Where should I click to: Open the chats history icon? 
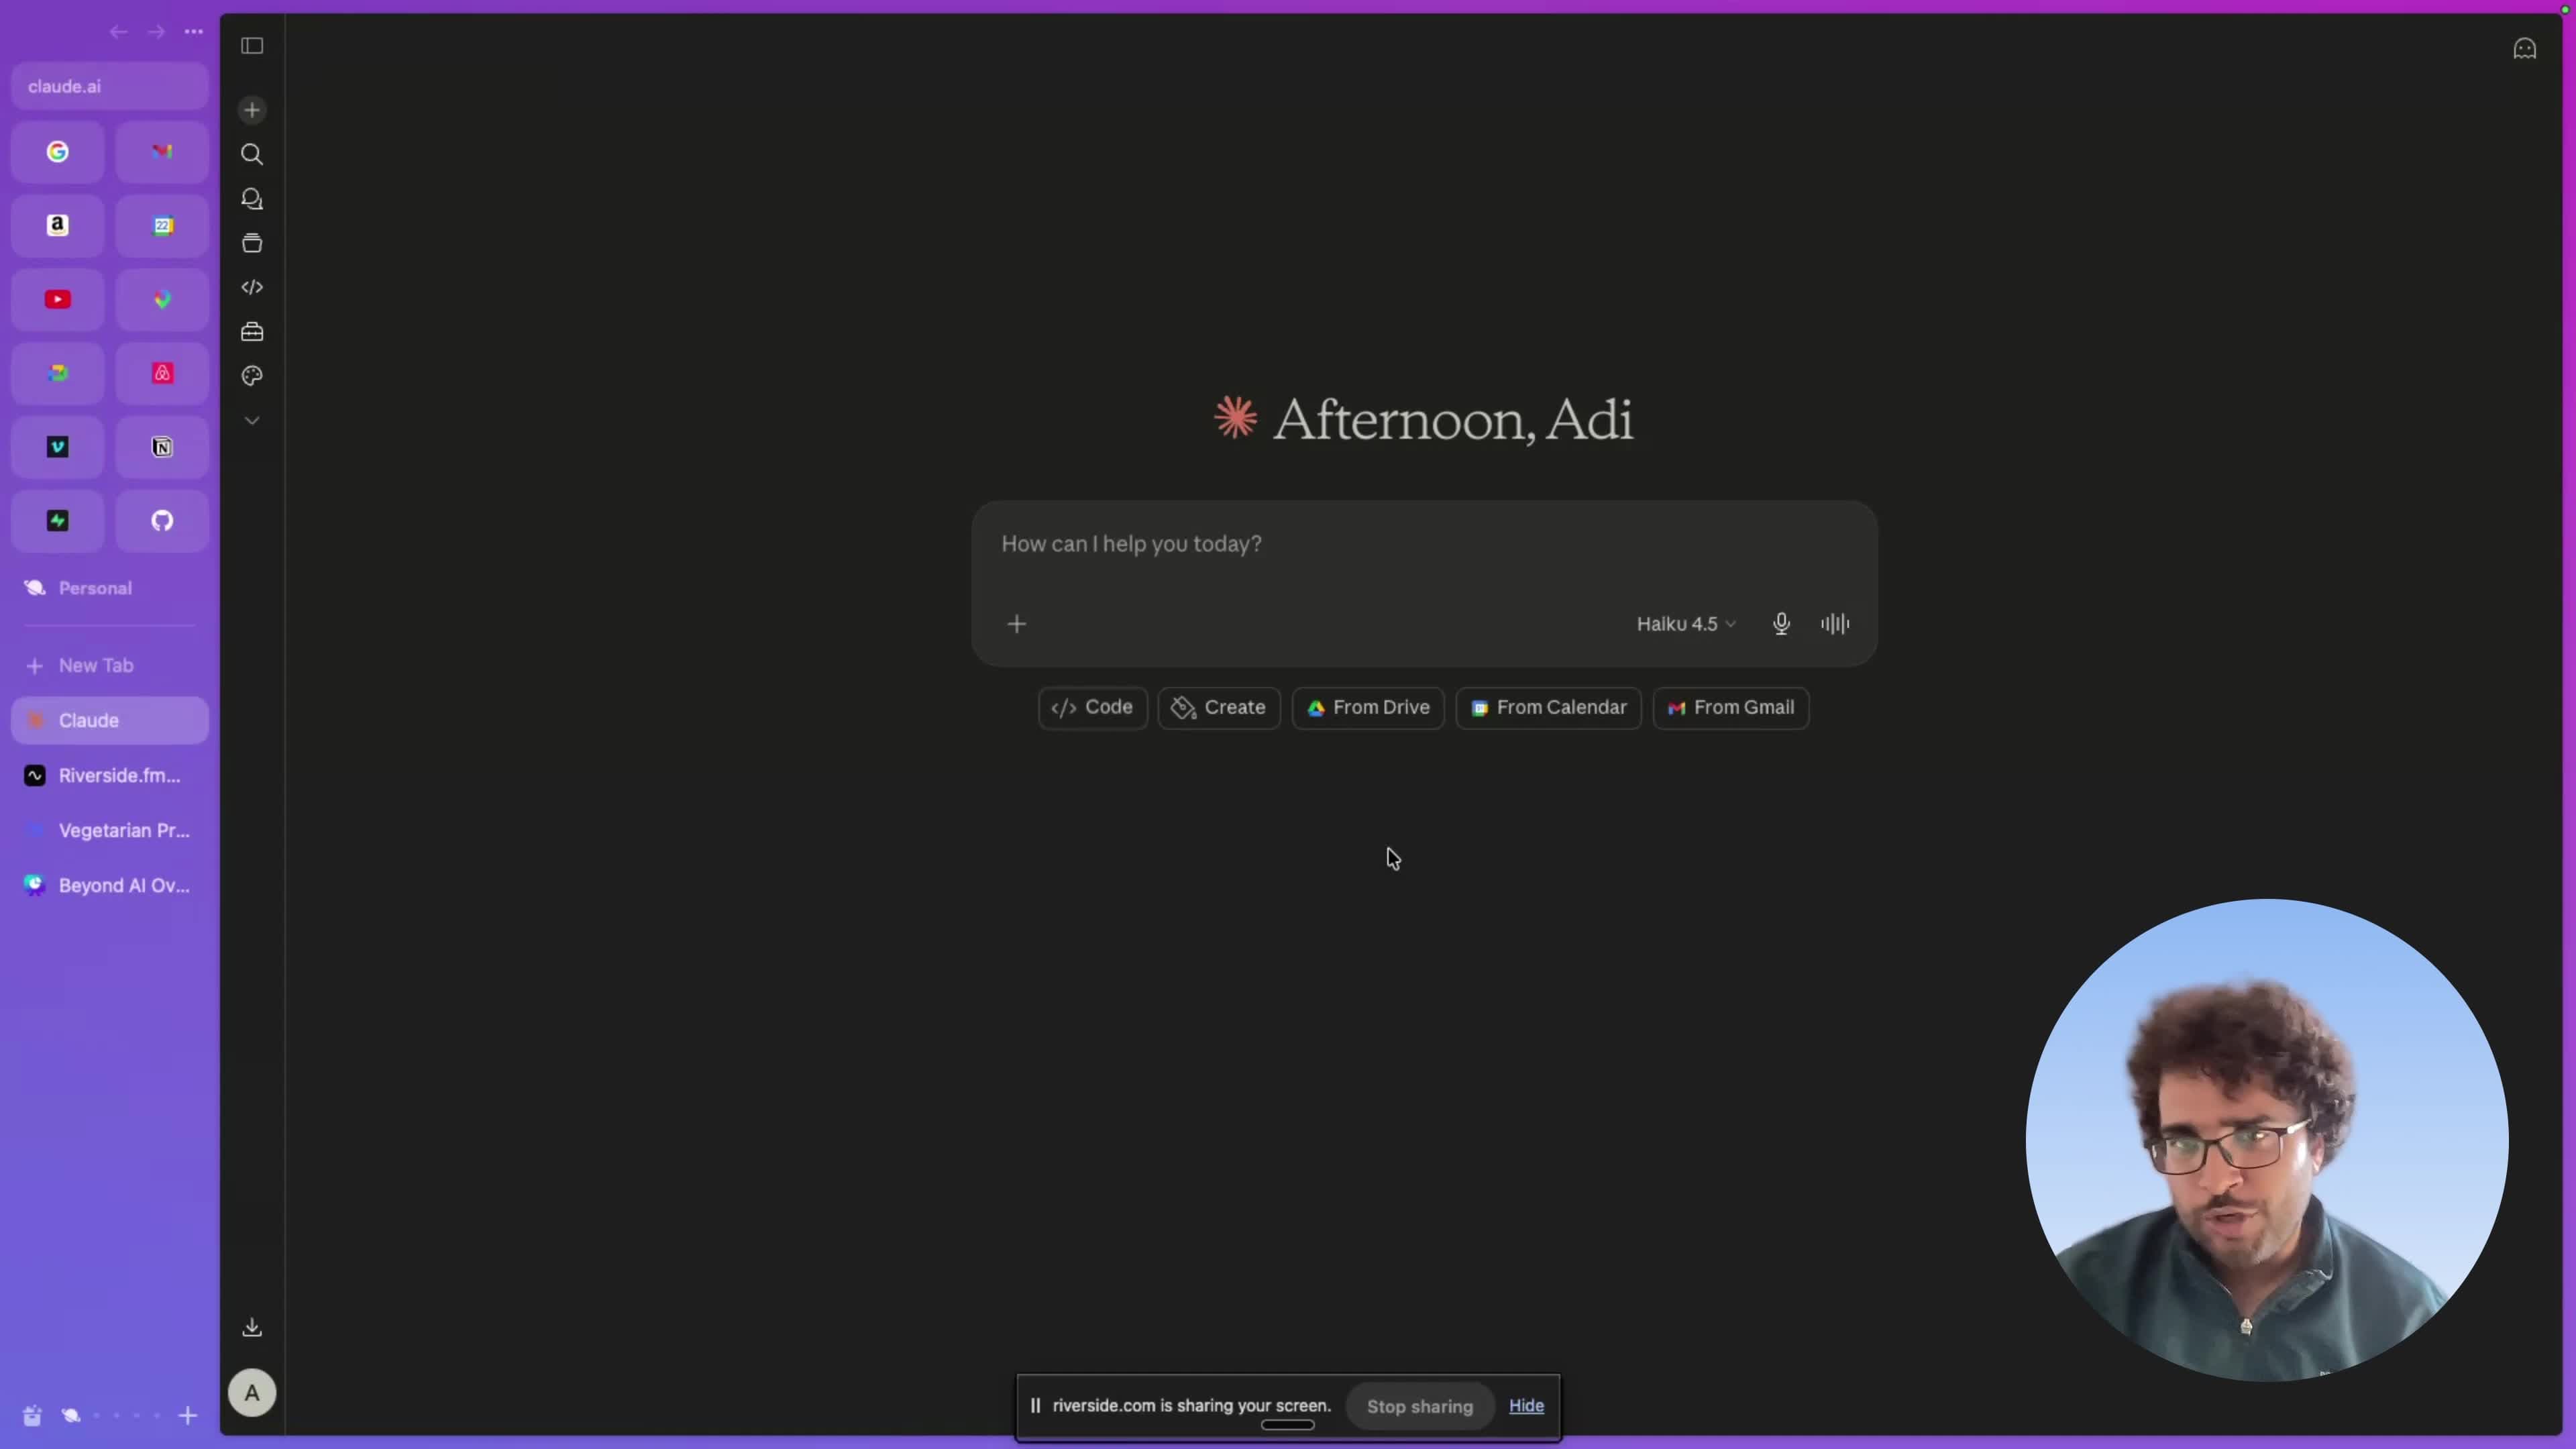tap(252, 199)
